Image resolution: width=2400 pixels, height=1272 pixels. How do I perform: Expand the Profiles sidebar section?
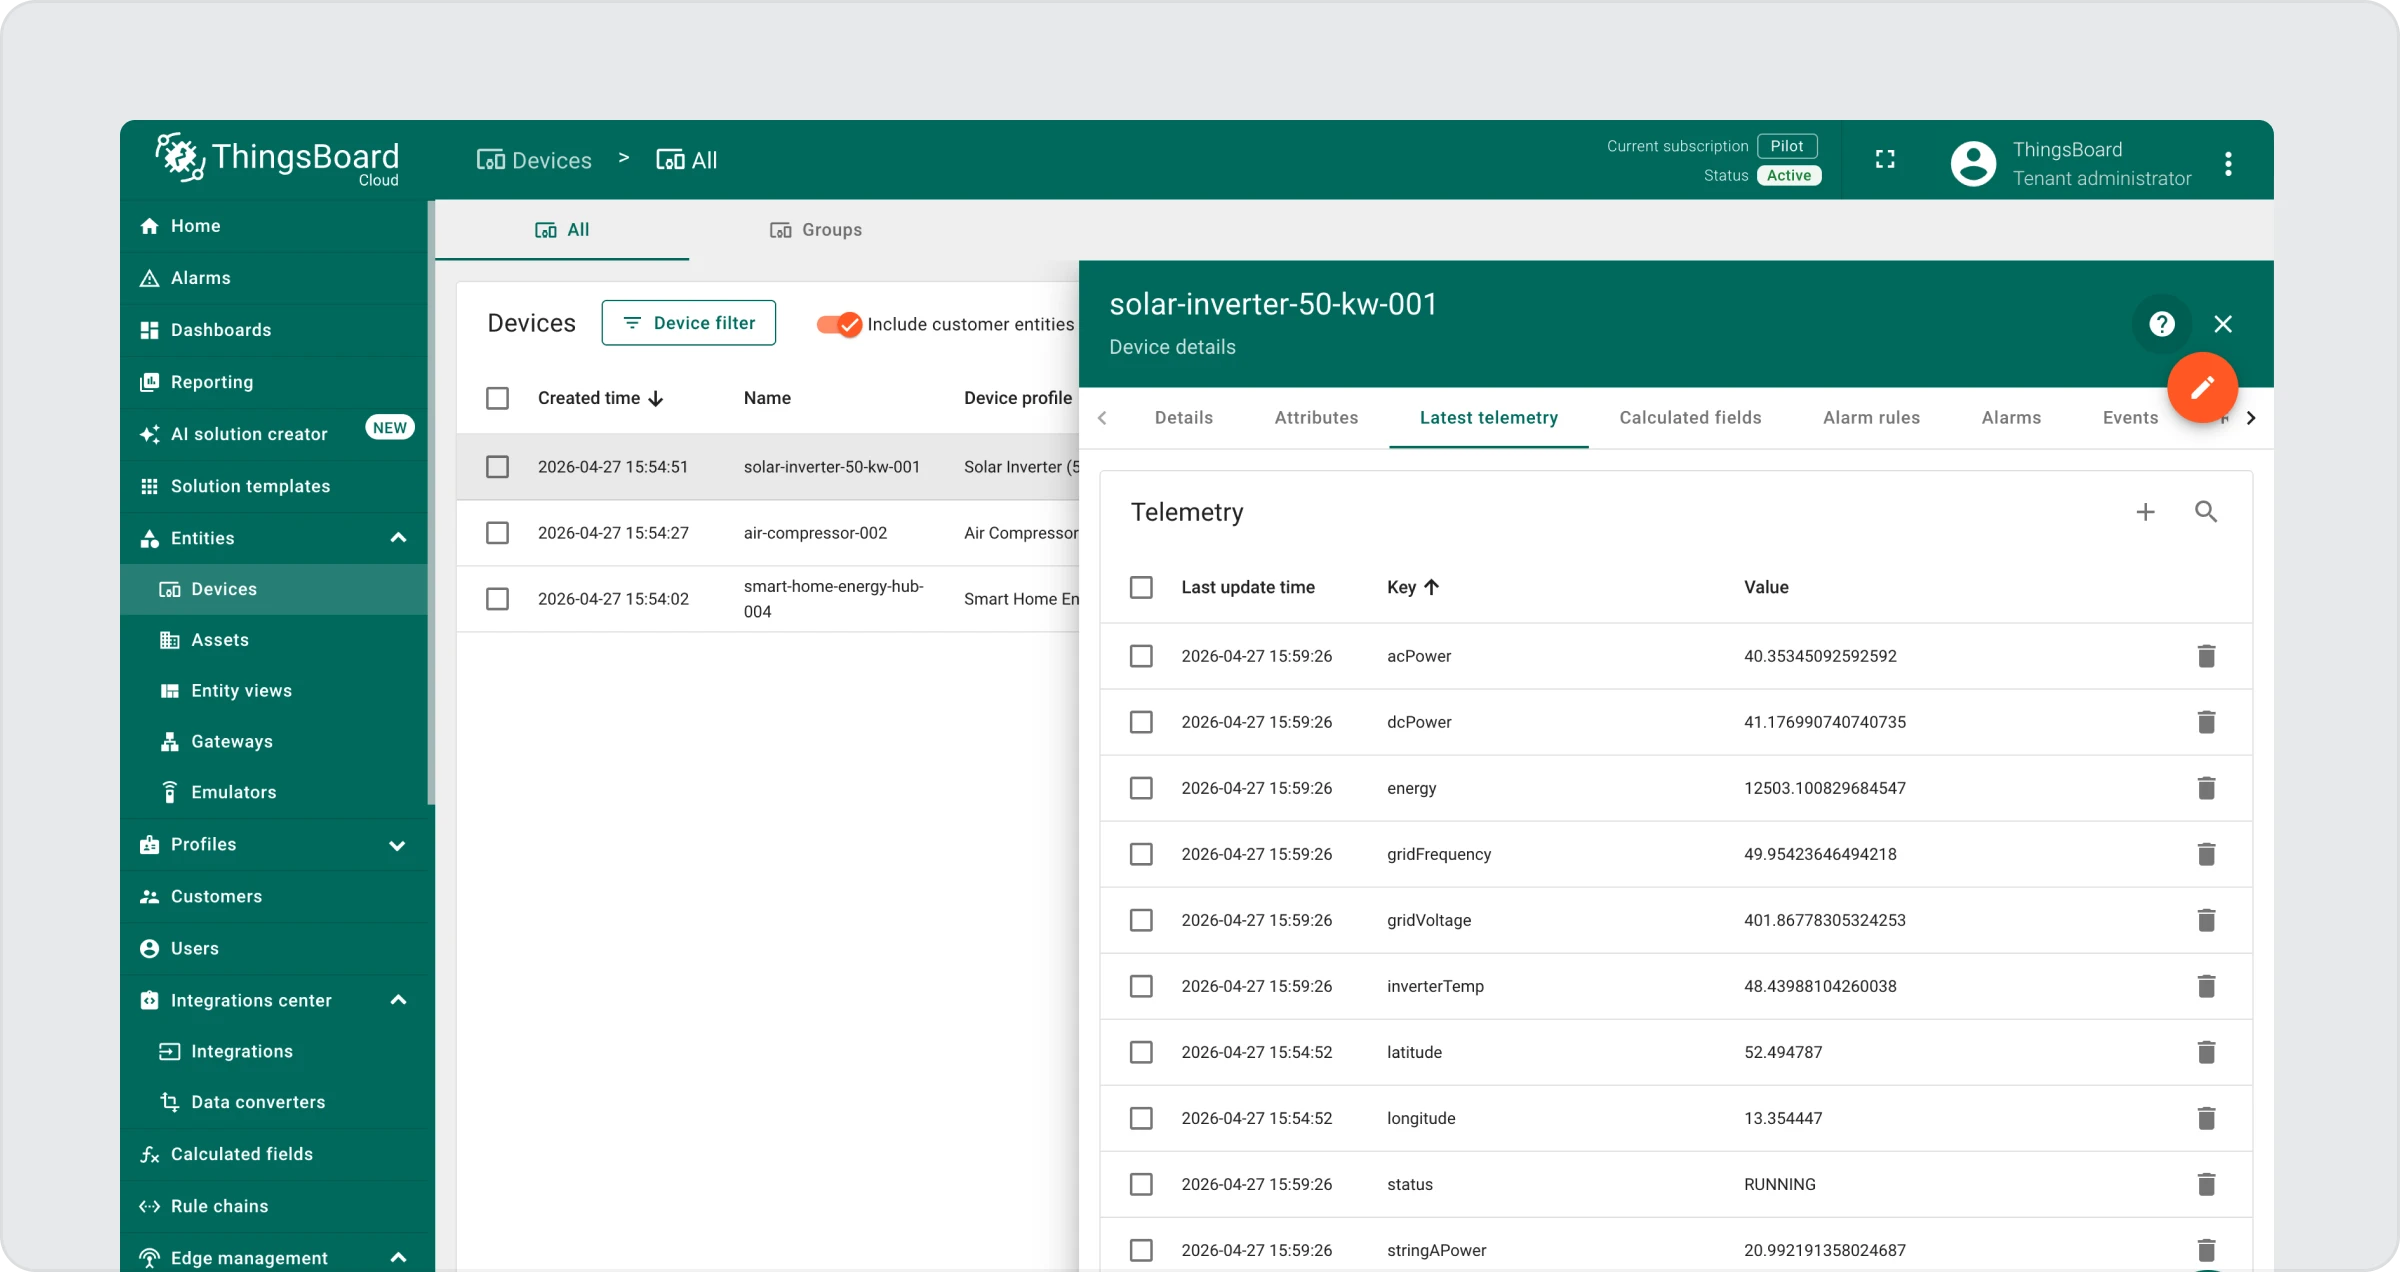click(398, 845)
